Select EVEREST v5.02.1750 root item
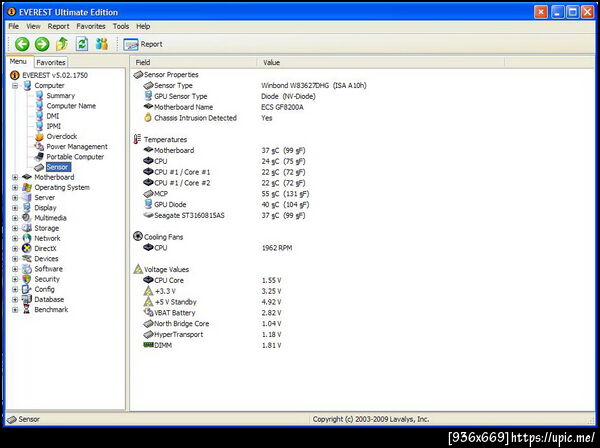 55,75
